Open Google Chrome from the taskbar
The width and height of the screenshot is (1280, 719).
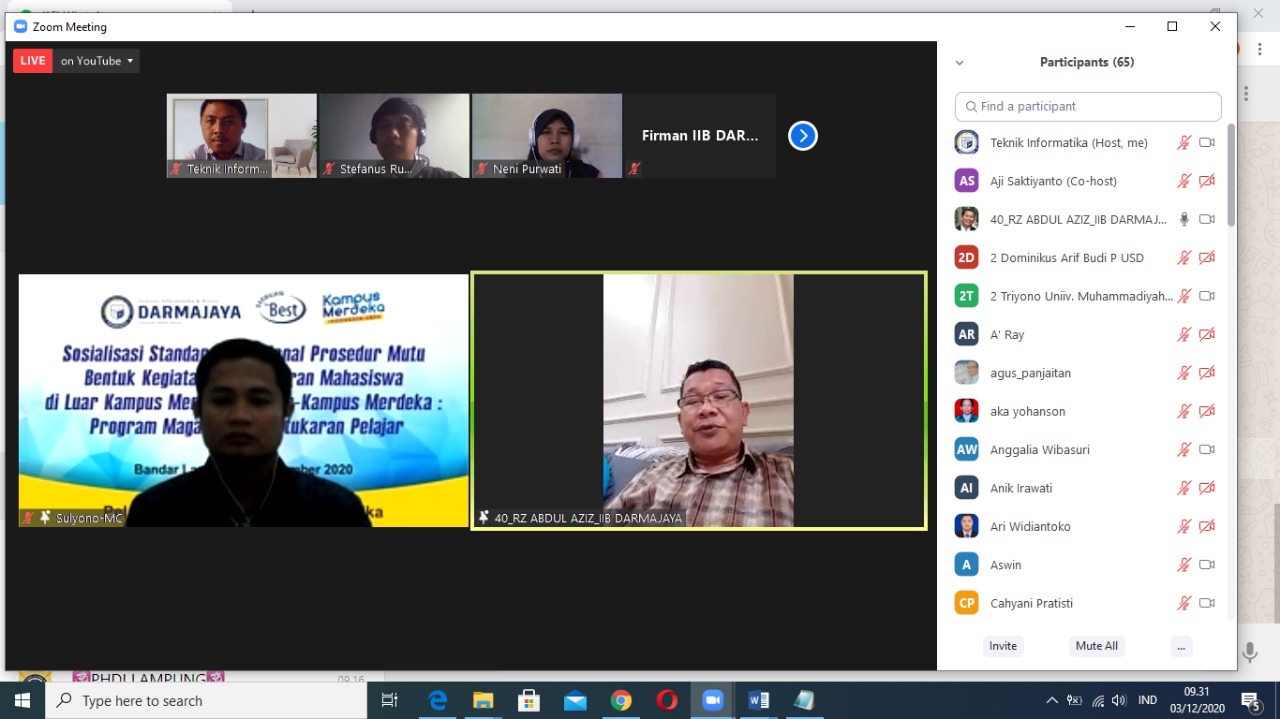[621, 700]
